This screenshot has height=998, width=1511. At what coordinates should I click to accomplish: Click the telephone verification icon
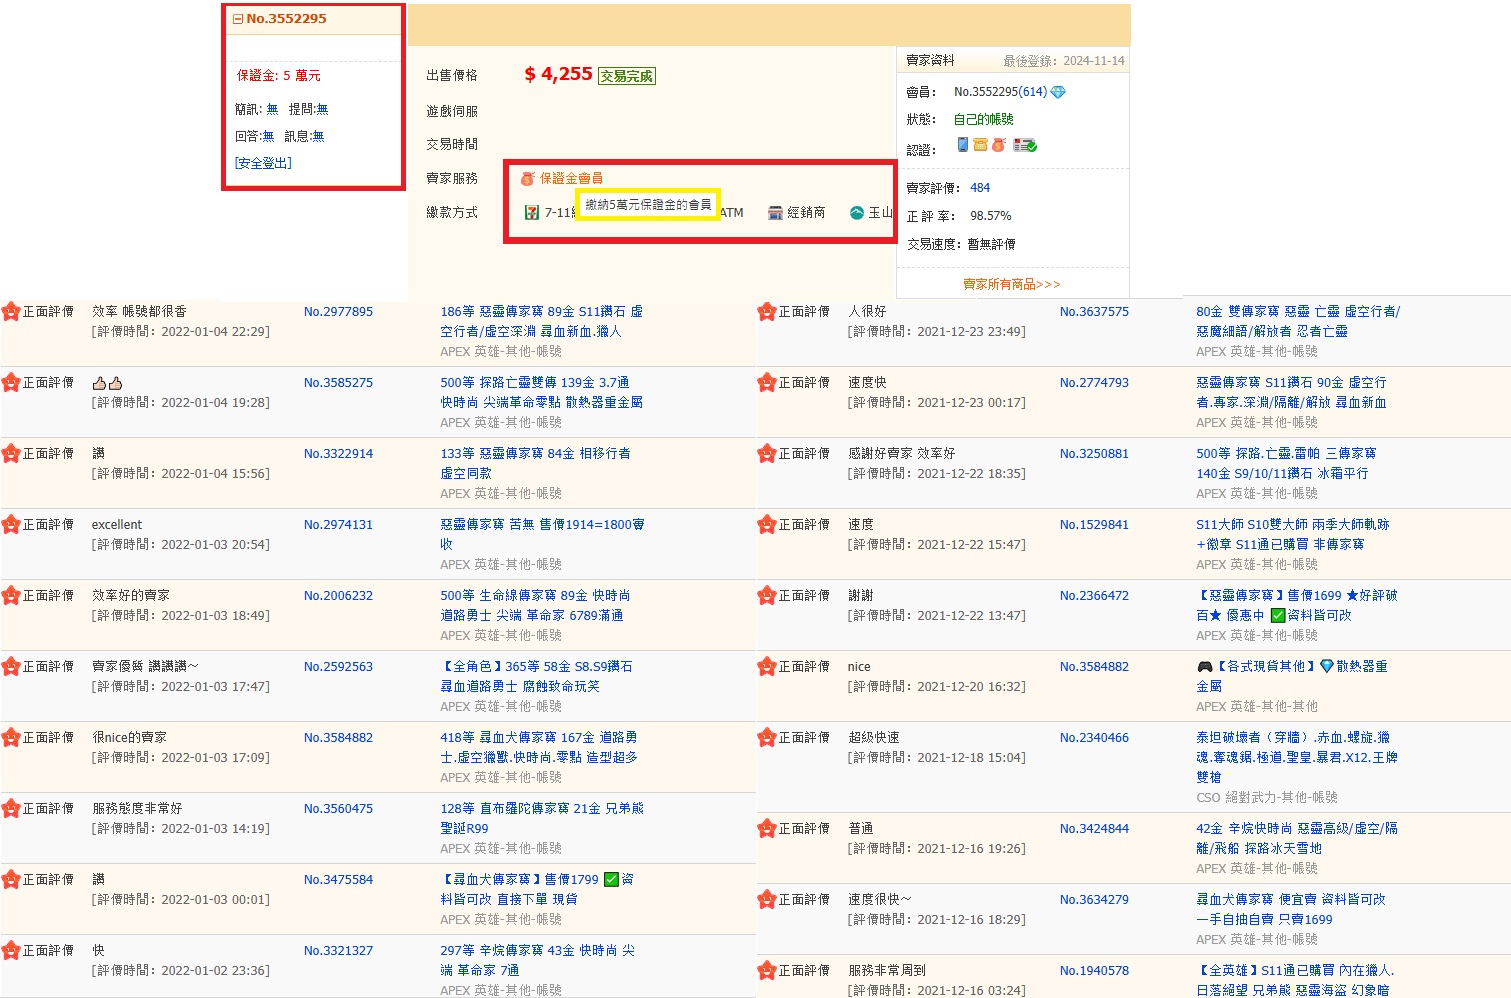[x=980, y=145]
